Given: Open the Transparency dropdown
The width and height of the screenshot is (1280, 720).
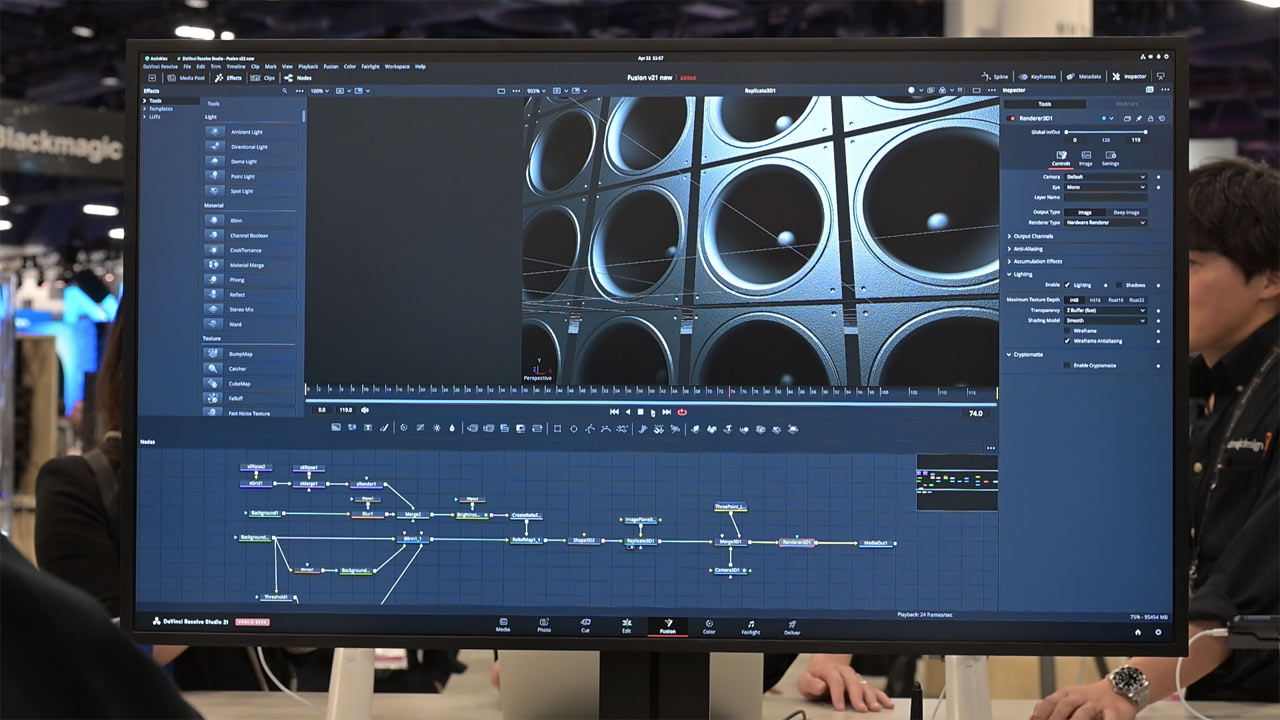Looking at the screenshot, I should (1105, 310).
